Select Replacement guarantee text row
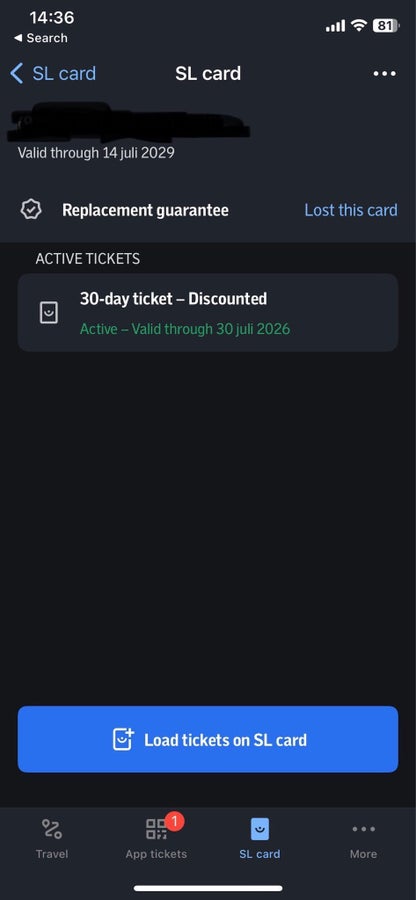This screenshot has width=416, height=900. click(x=145, y=210)
